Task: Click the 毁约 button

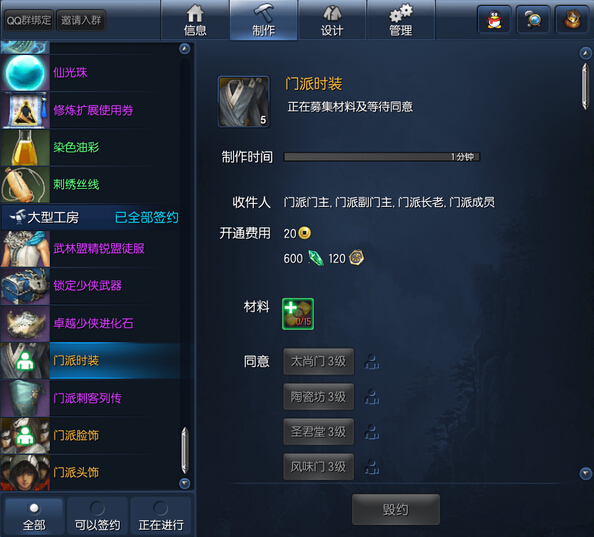Action: coord(396,509)
